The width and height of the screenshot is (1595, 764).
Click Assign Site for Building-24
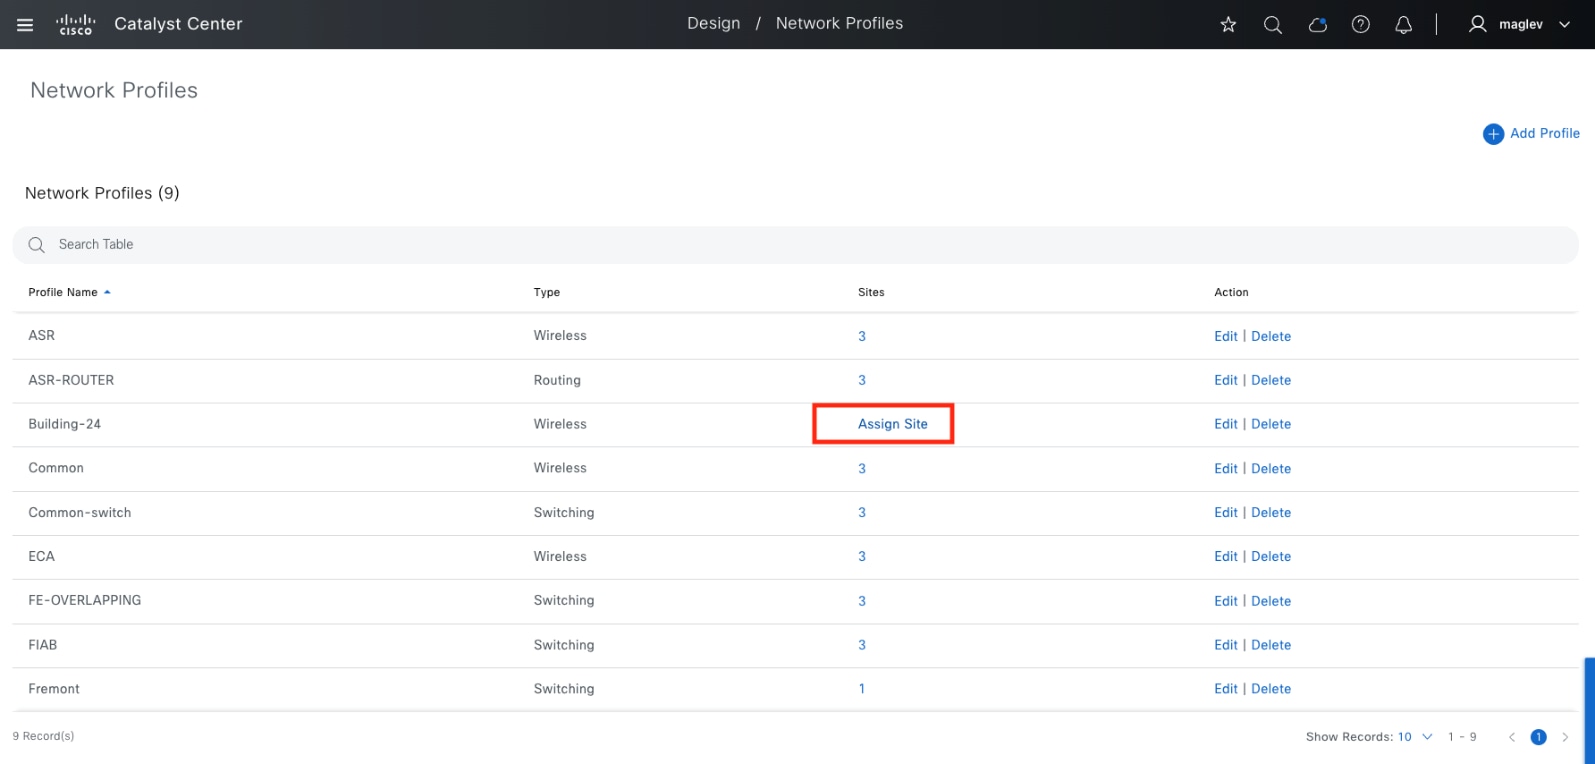[892, 424]
